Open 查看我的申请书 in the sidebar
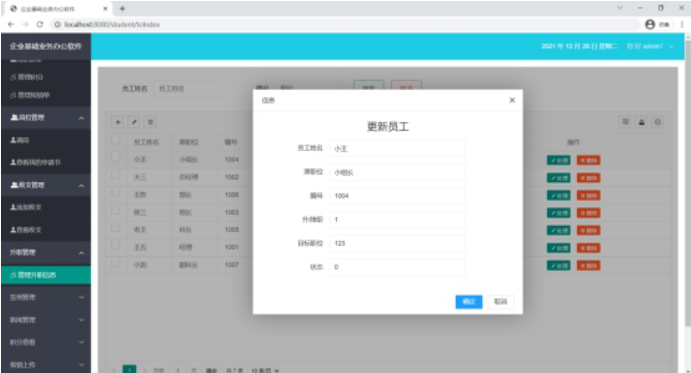The width and height of the screenshot is (691, 373). [46, 163]
